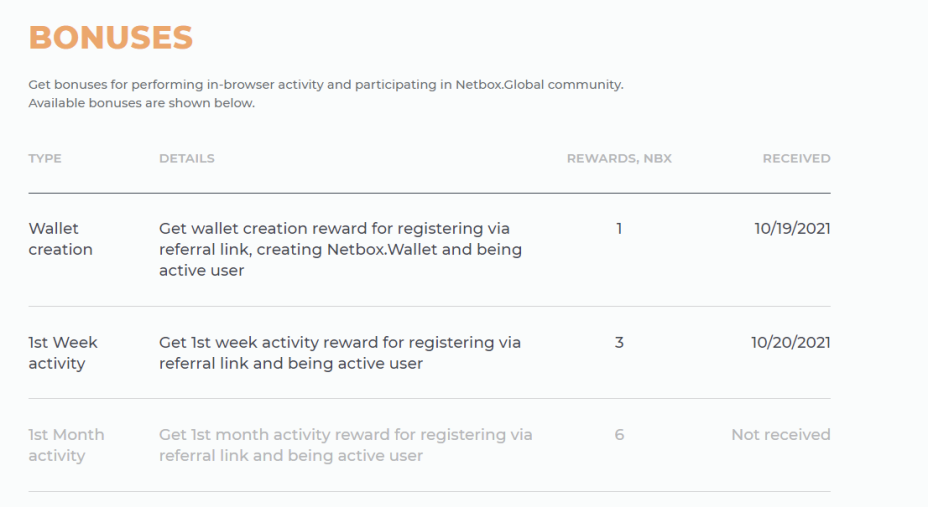Click the wallet creation reward description
The image size is (928, 507).
tap(340, 250)
